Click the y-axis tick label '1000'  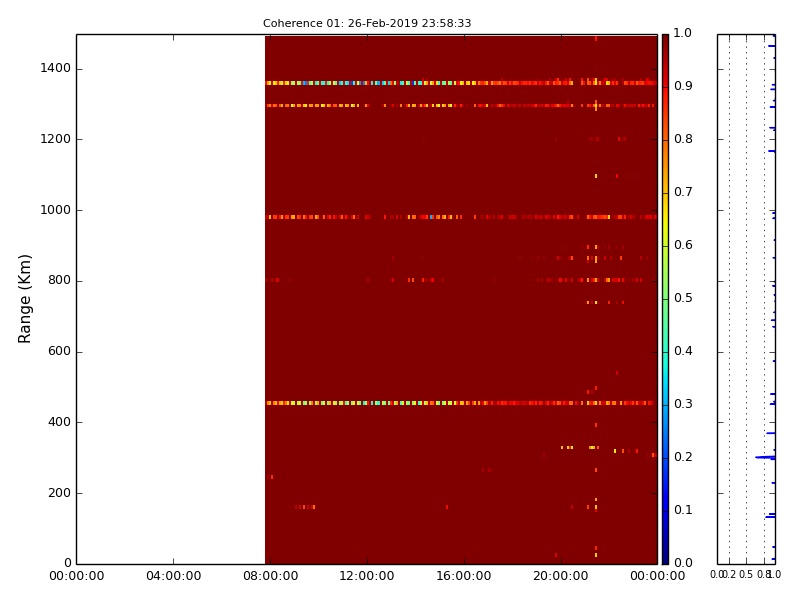tap(56, 210)
